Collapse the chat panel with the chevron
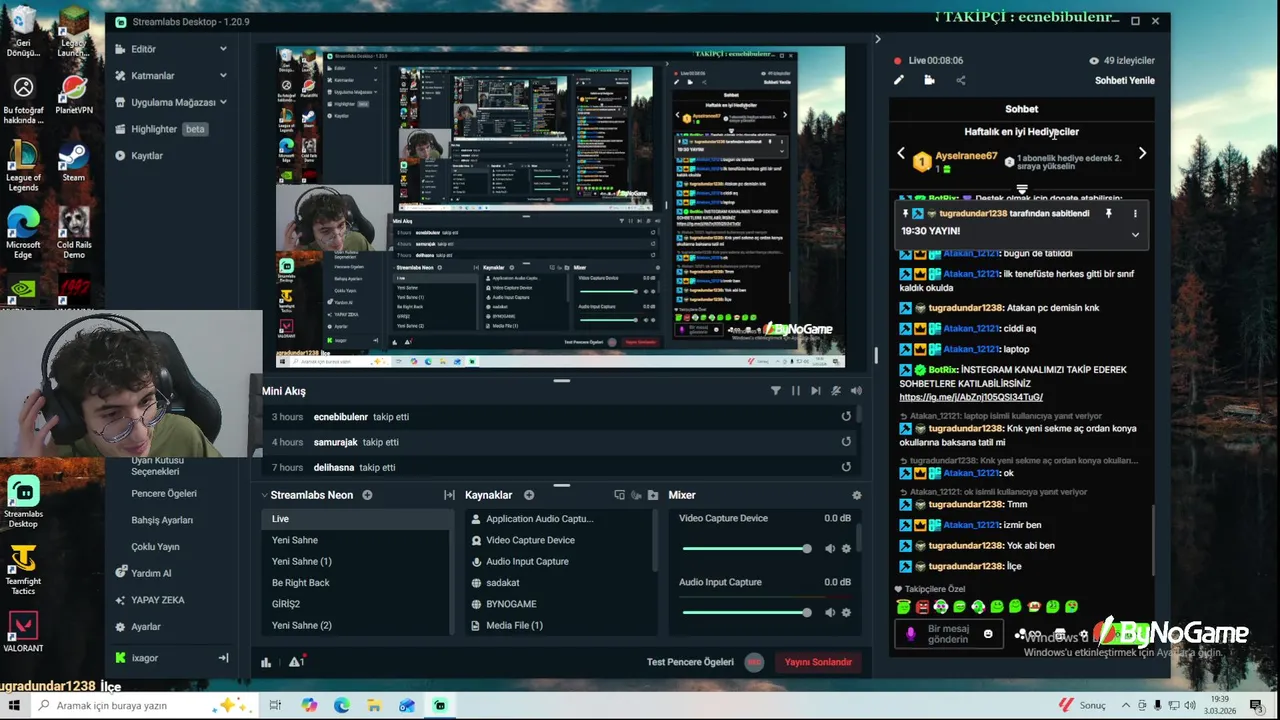Screen dimensions: 1280x720 tap(877, 39)
